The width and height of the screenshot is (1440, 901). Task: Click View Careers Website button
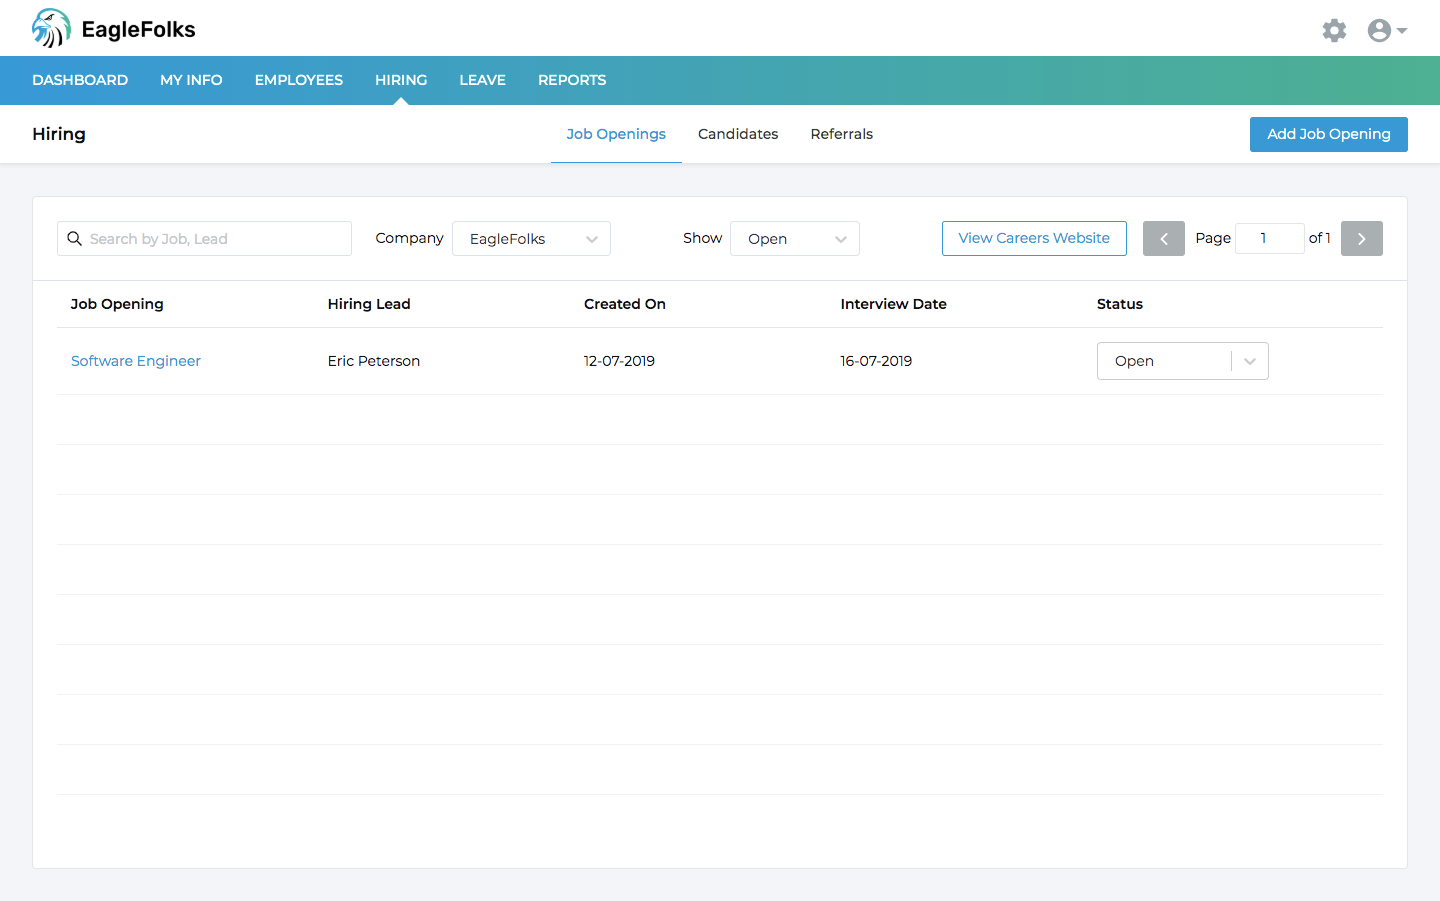(1034, 238)
